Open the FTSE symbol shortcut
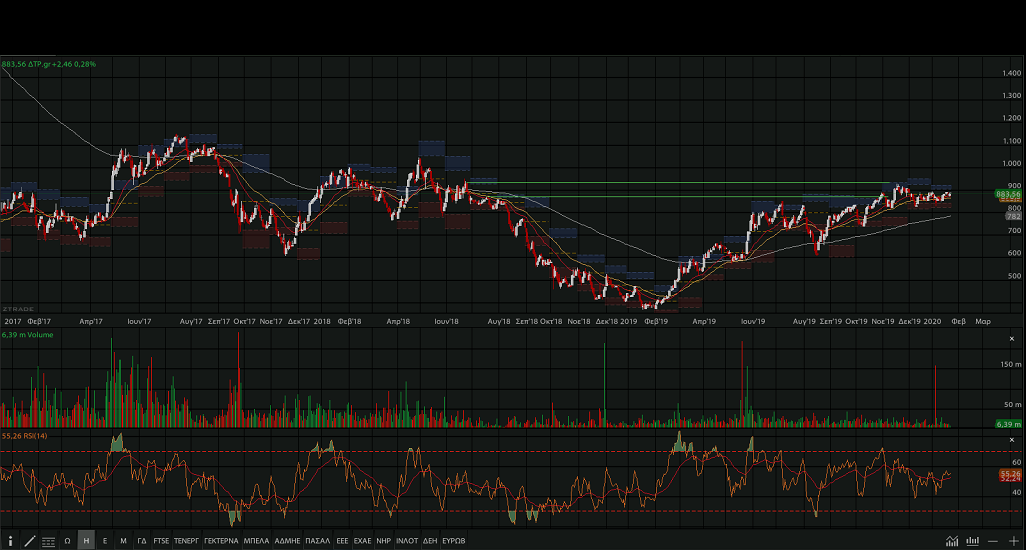Screen dimensions: 1026x550 161,541
